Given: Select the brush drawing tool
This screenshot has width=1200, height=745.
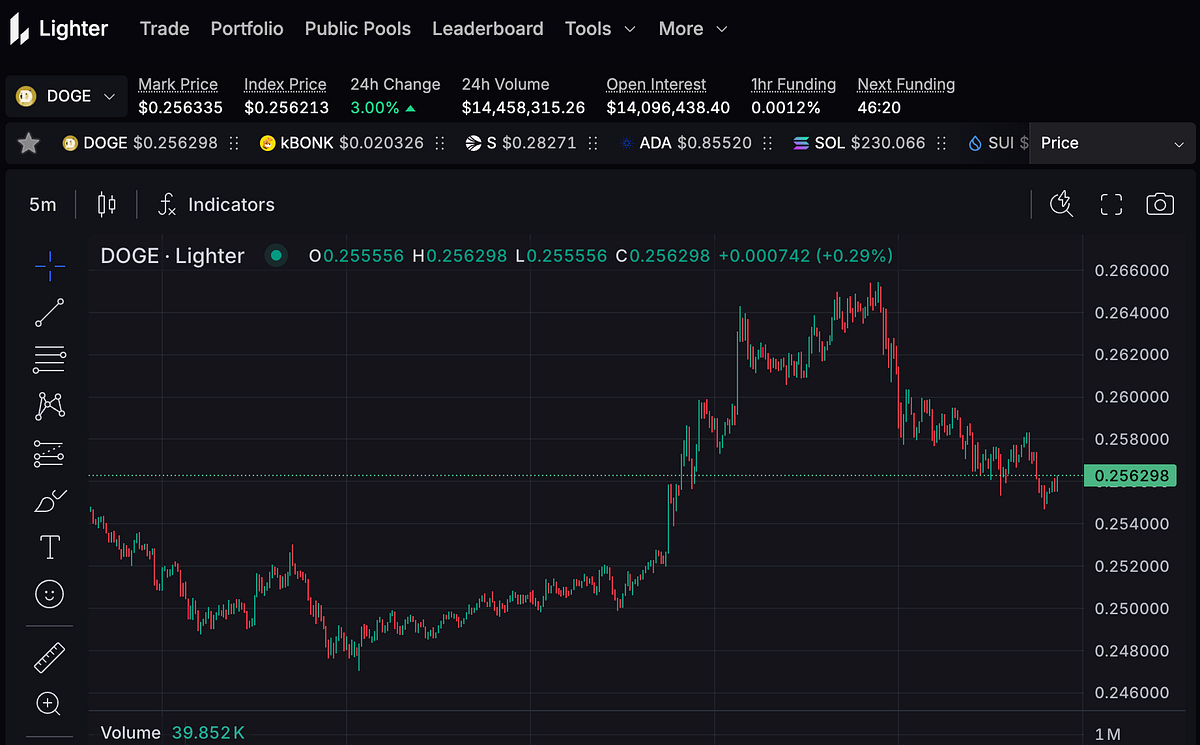Looking at the screenshot, I should 49,500.
